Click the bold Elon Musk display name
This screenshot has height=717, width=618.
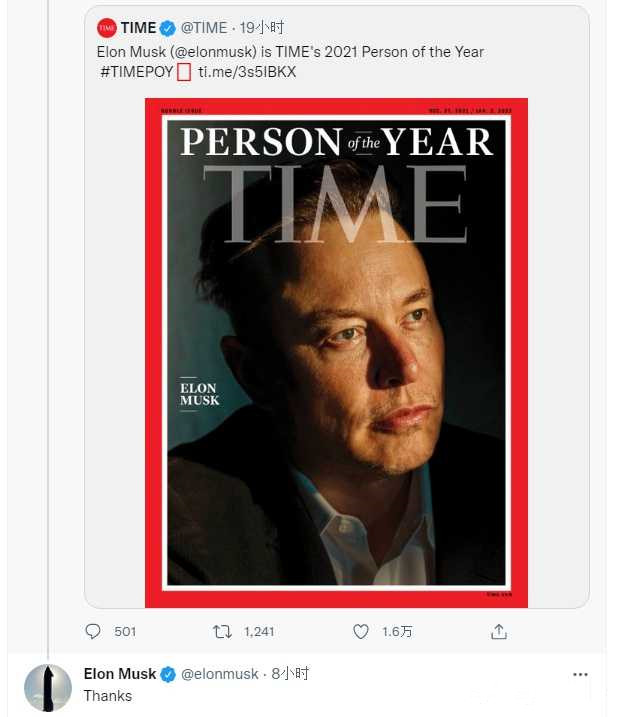[119, 674]
